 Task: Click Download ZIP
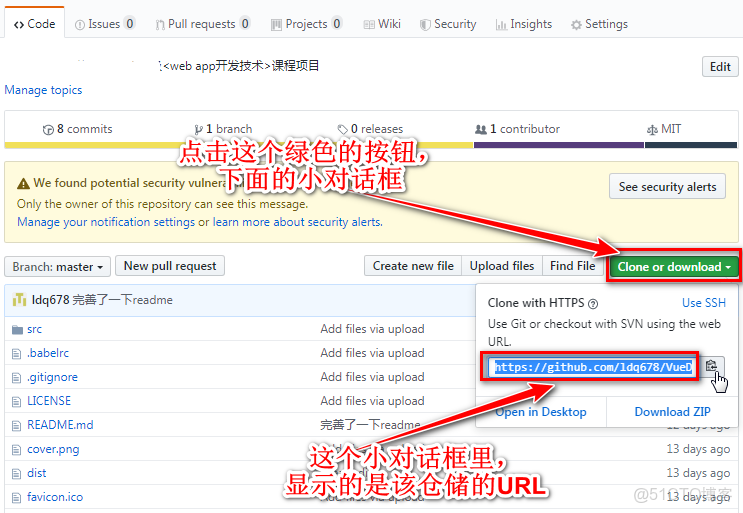[x=672, y=412]
